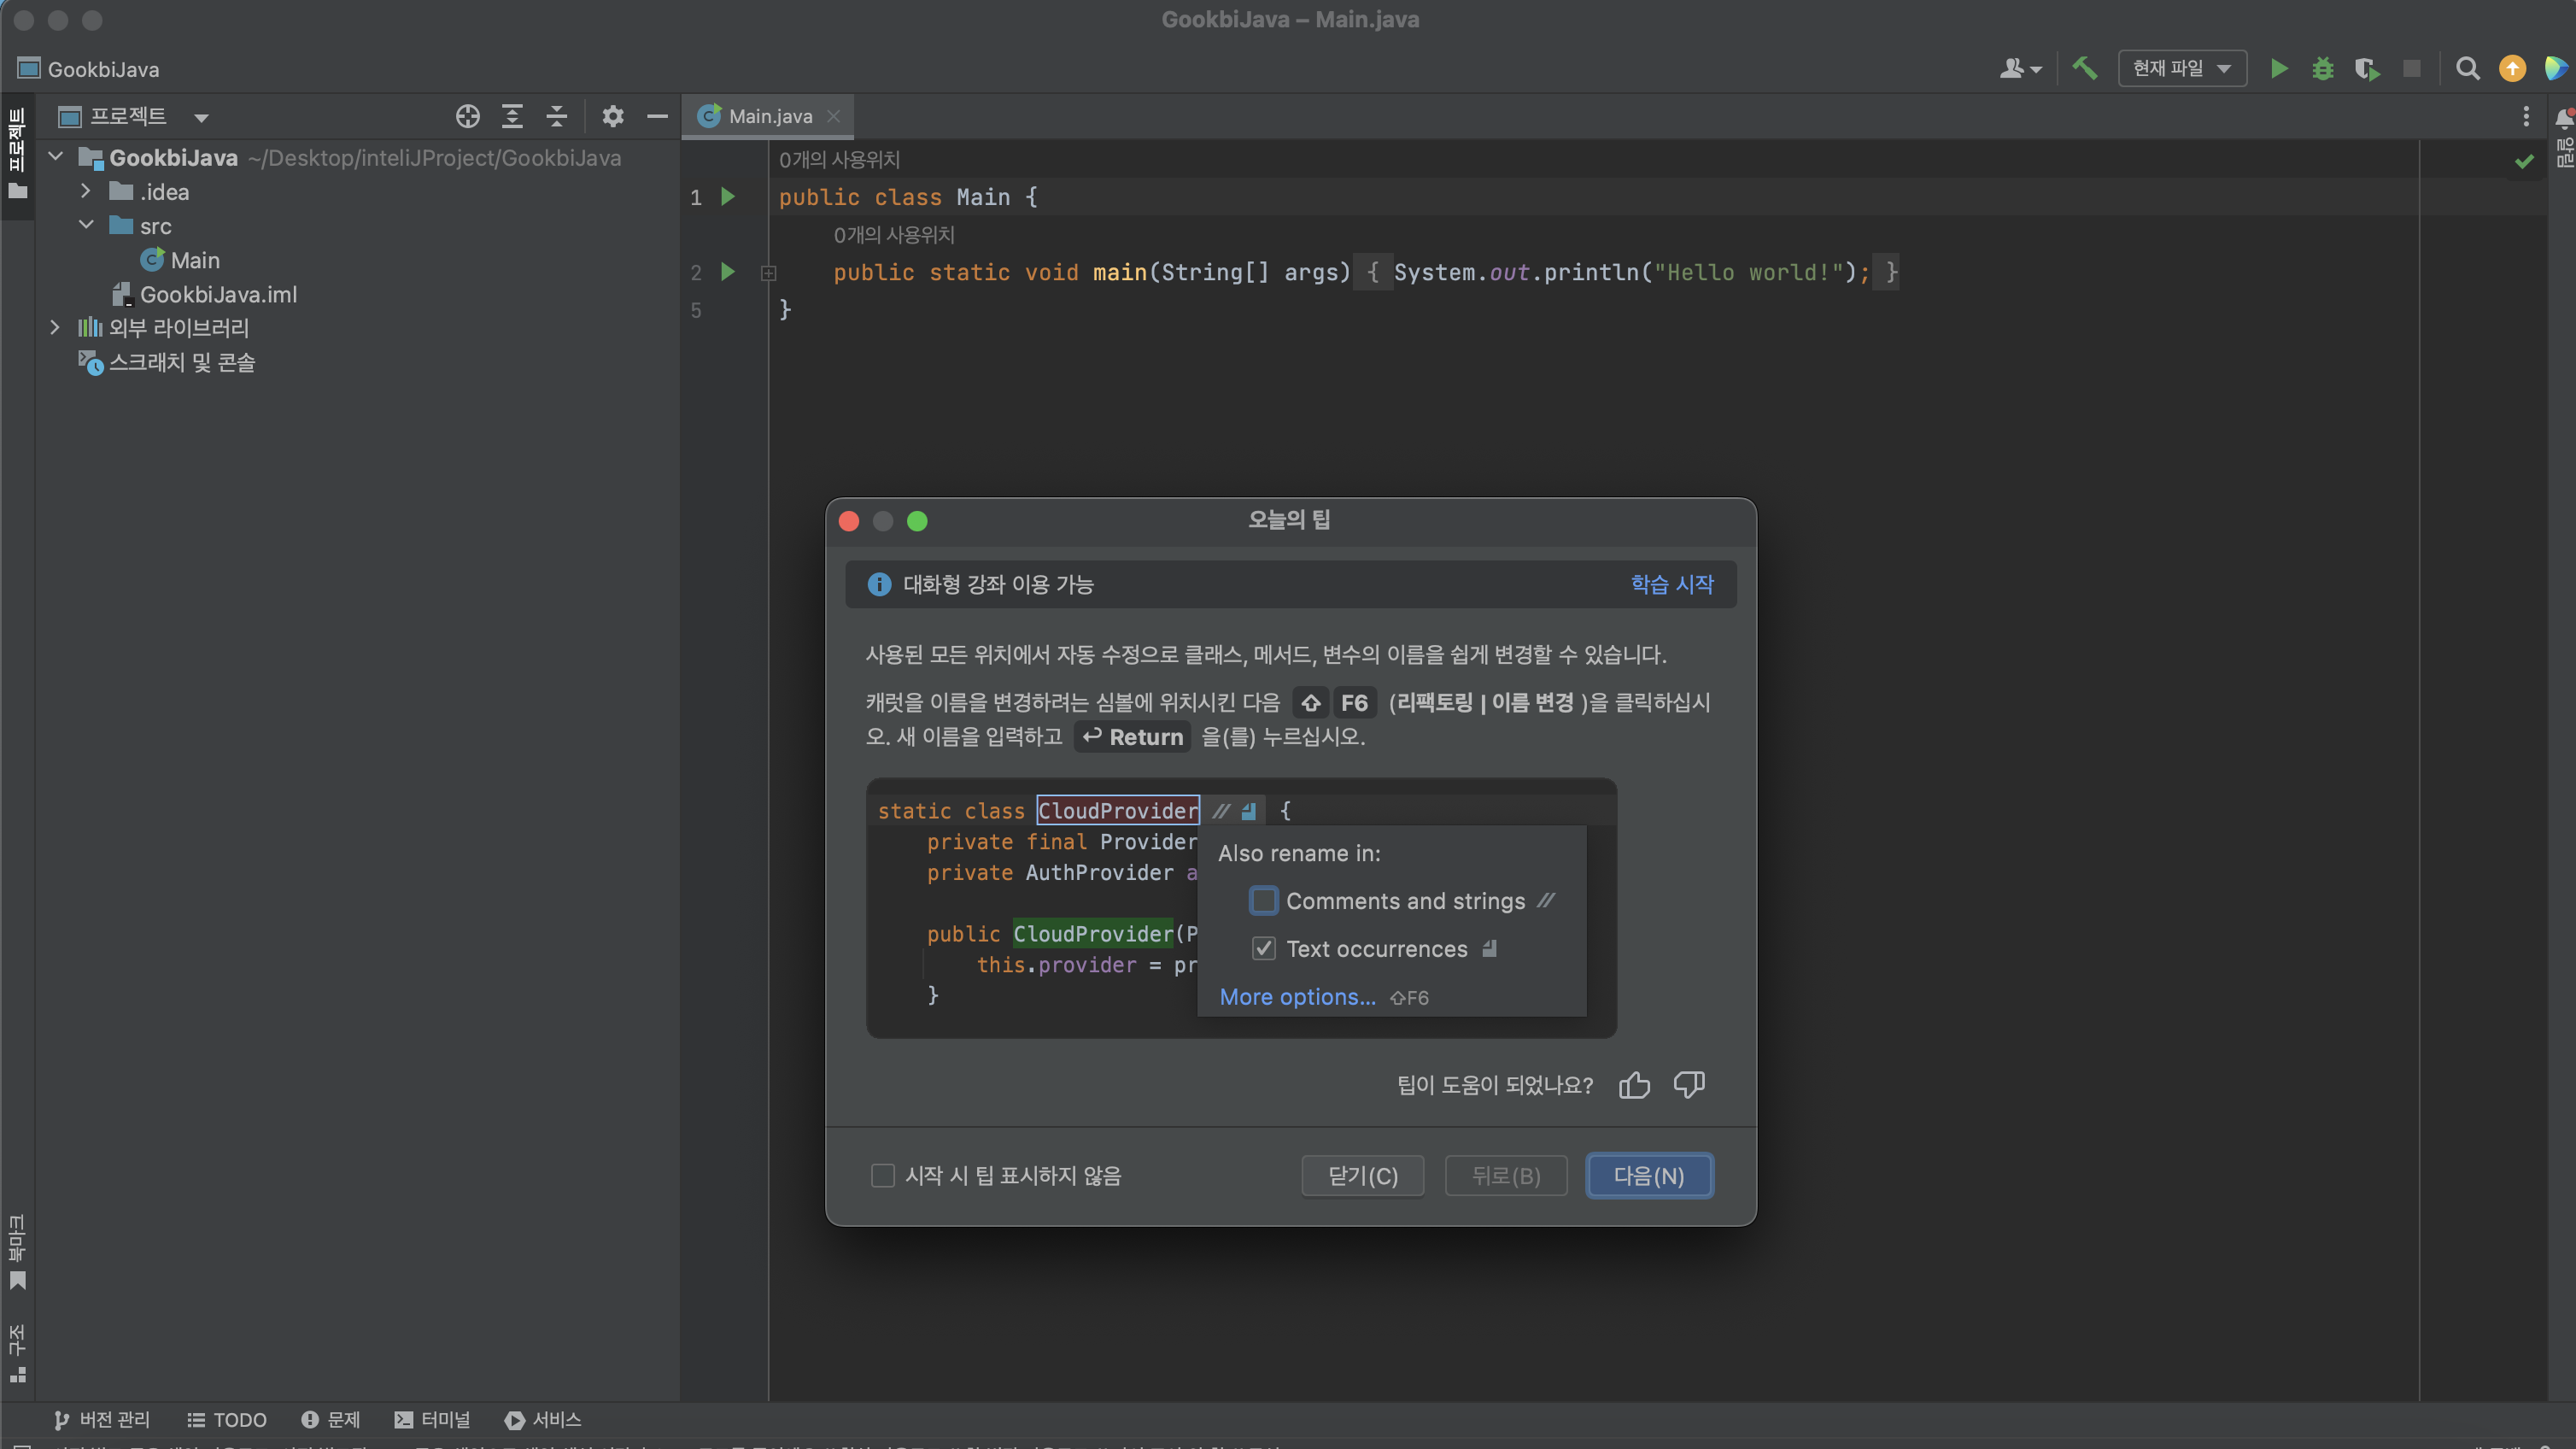Click the Build project hammer icon
2576x1449 pixels.
click(2084, 68)
